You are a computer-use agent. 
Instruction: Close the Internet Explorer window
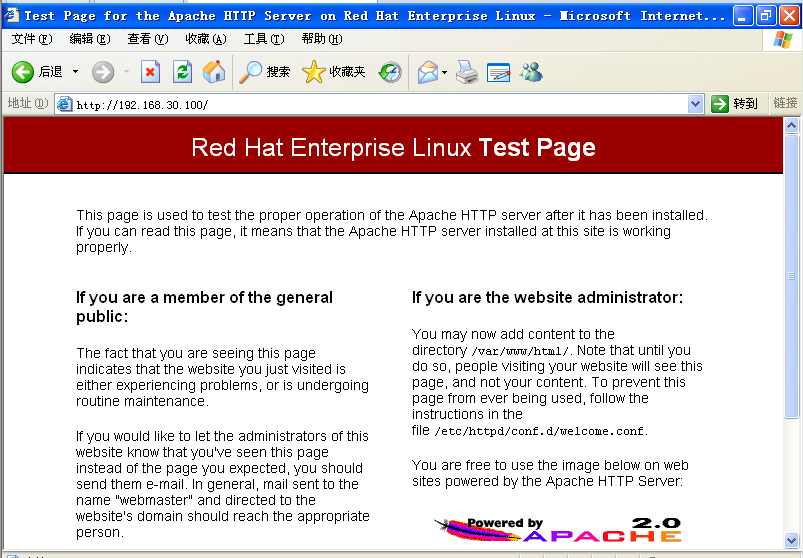(789, 15)
